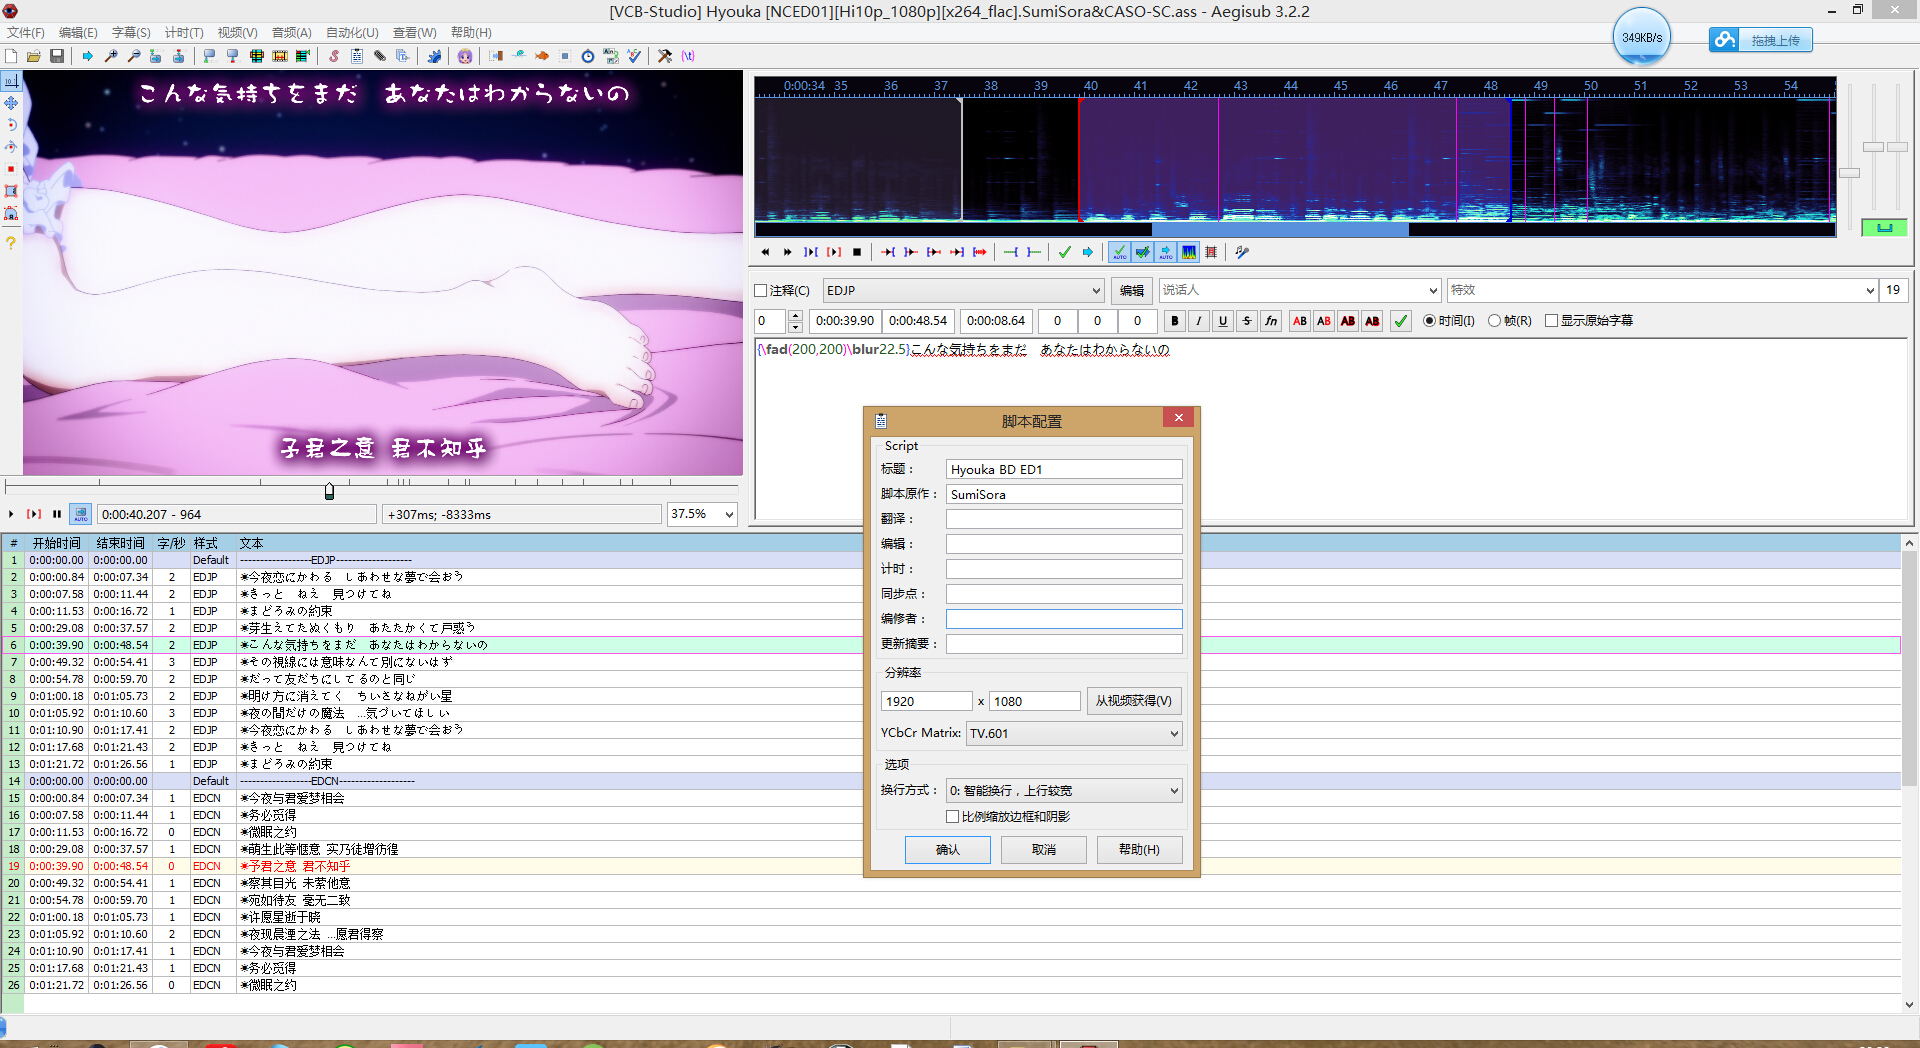Open the Attachments paperclip icon
The width and height of the screenshot is (1920, 1048).
point(380,56)
